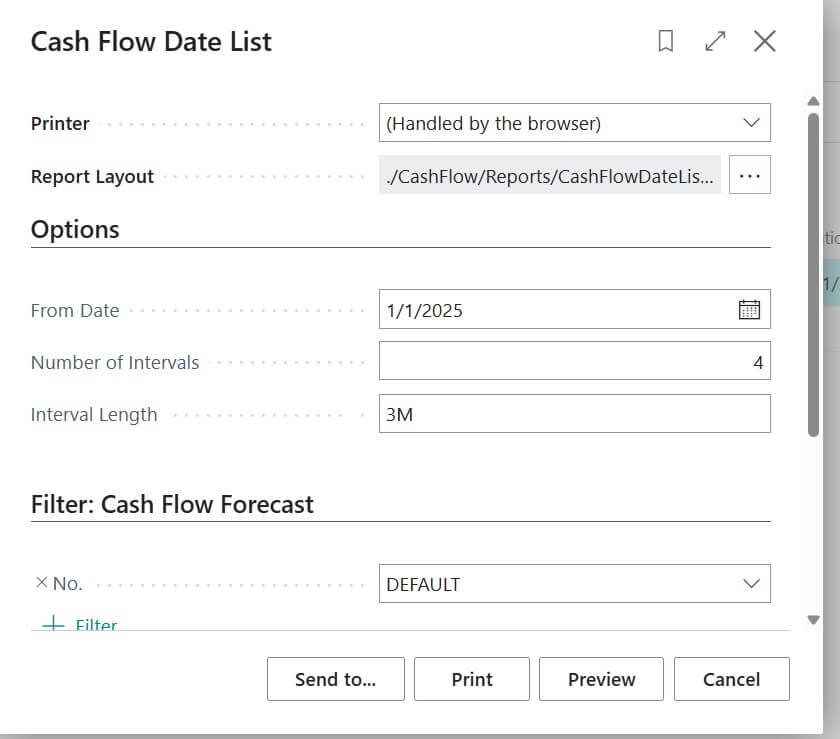Image resolution: width=840 pixels, height=739 pixels.
Task: Click the Number of Intervals field
Action: point(574,361)
